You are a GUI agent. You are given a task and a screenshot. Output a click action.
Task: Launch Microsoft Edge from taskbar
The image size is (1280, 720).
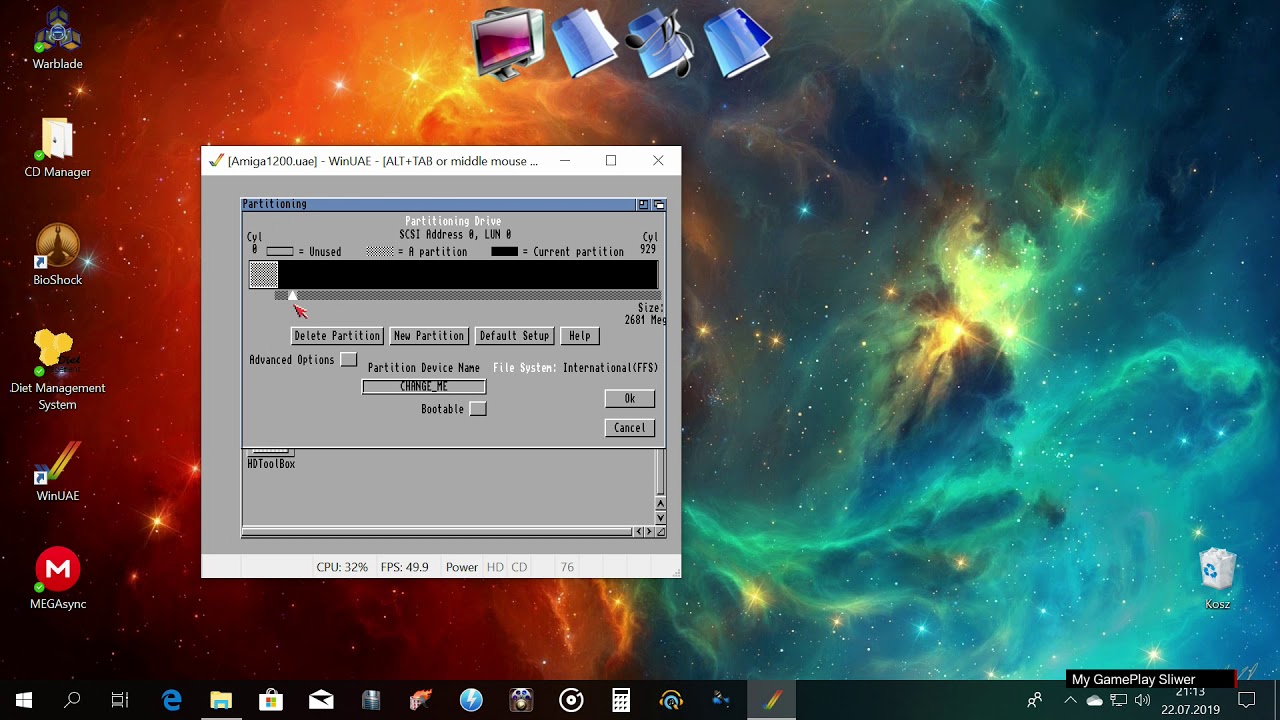[x=172, y=700]
